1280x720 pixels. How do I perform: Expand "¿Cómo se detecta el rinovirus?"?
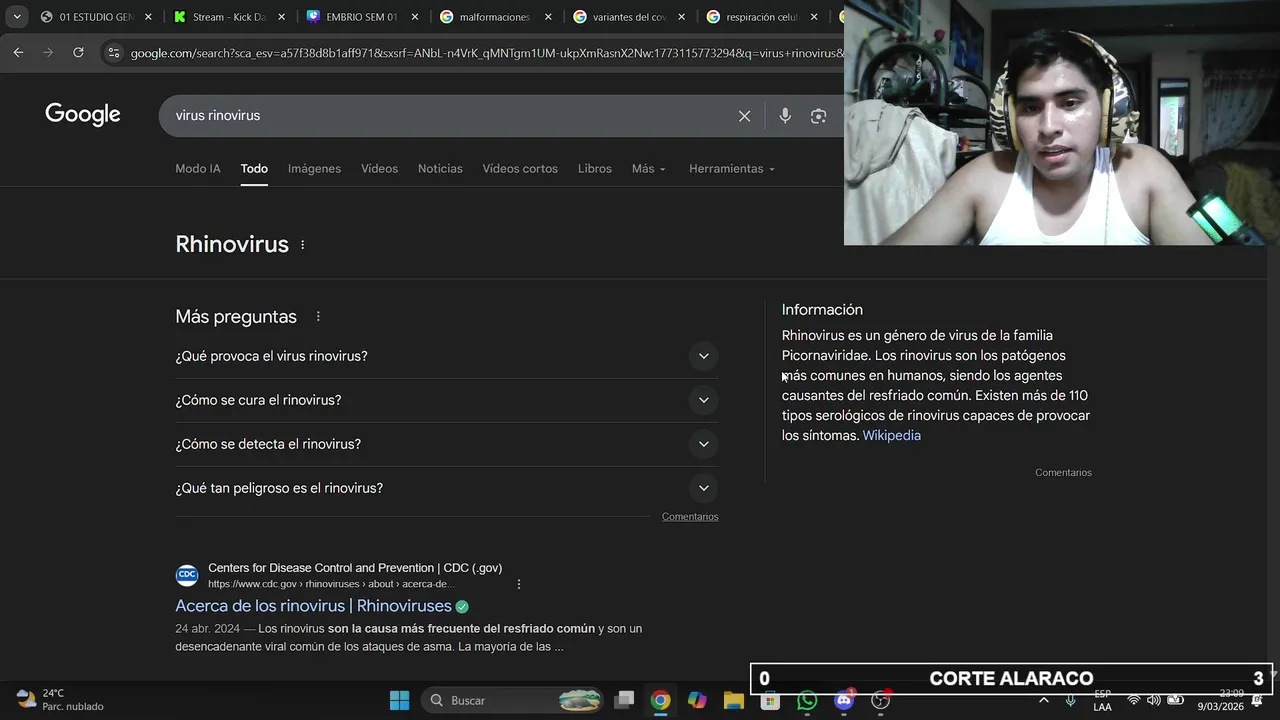click(447, 444)
